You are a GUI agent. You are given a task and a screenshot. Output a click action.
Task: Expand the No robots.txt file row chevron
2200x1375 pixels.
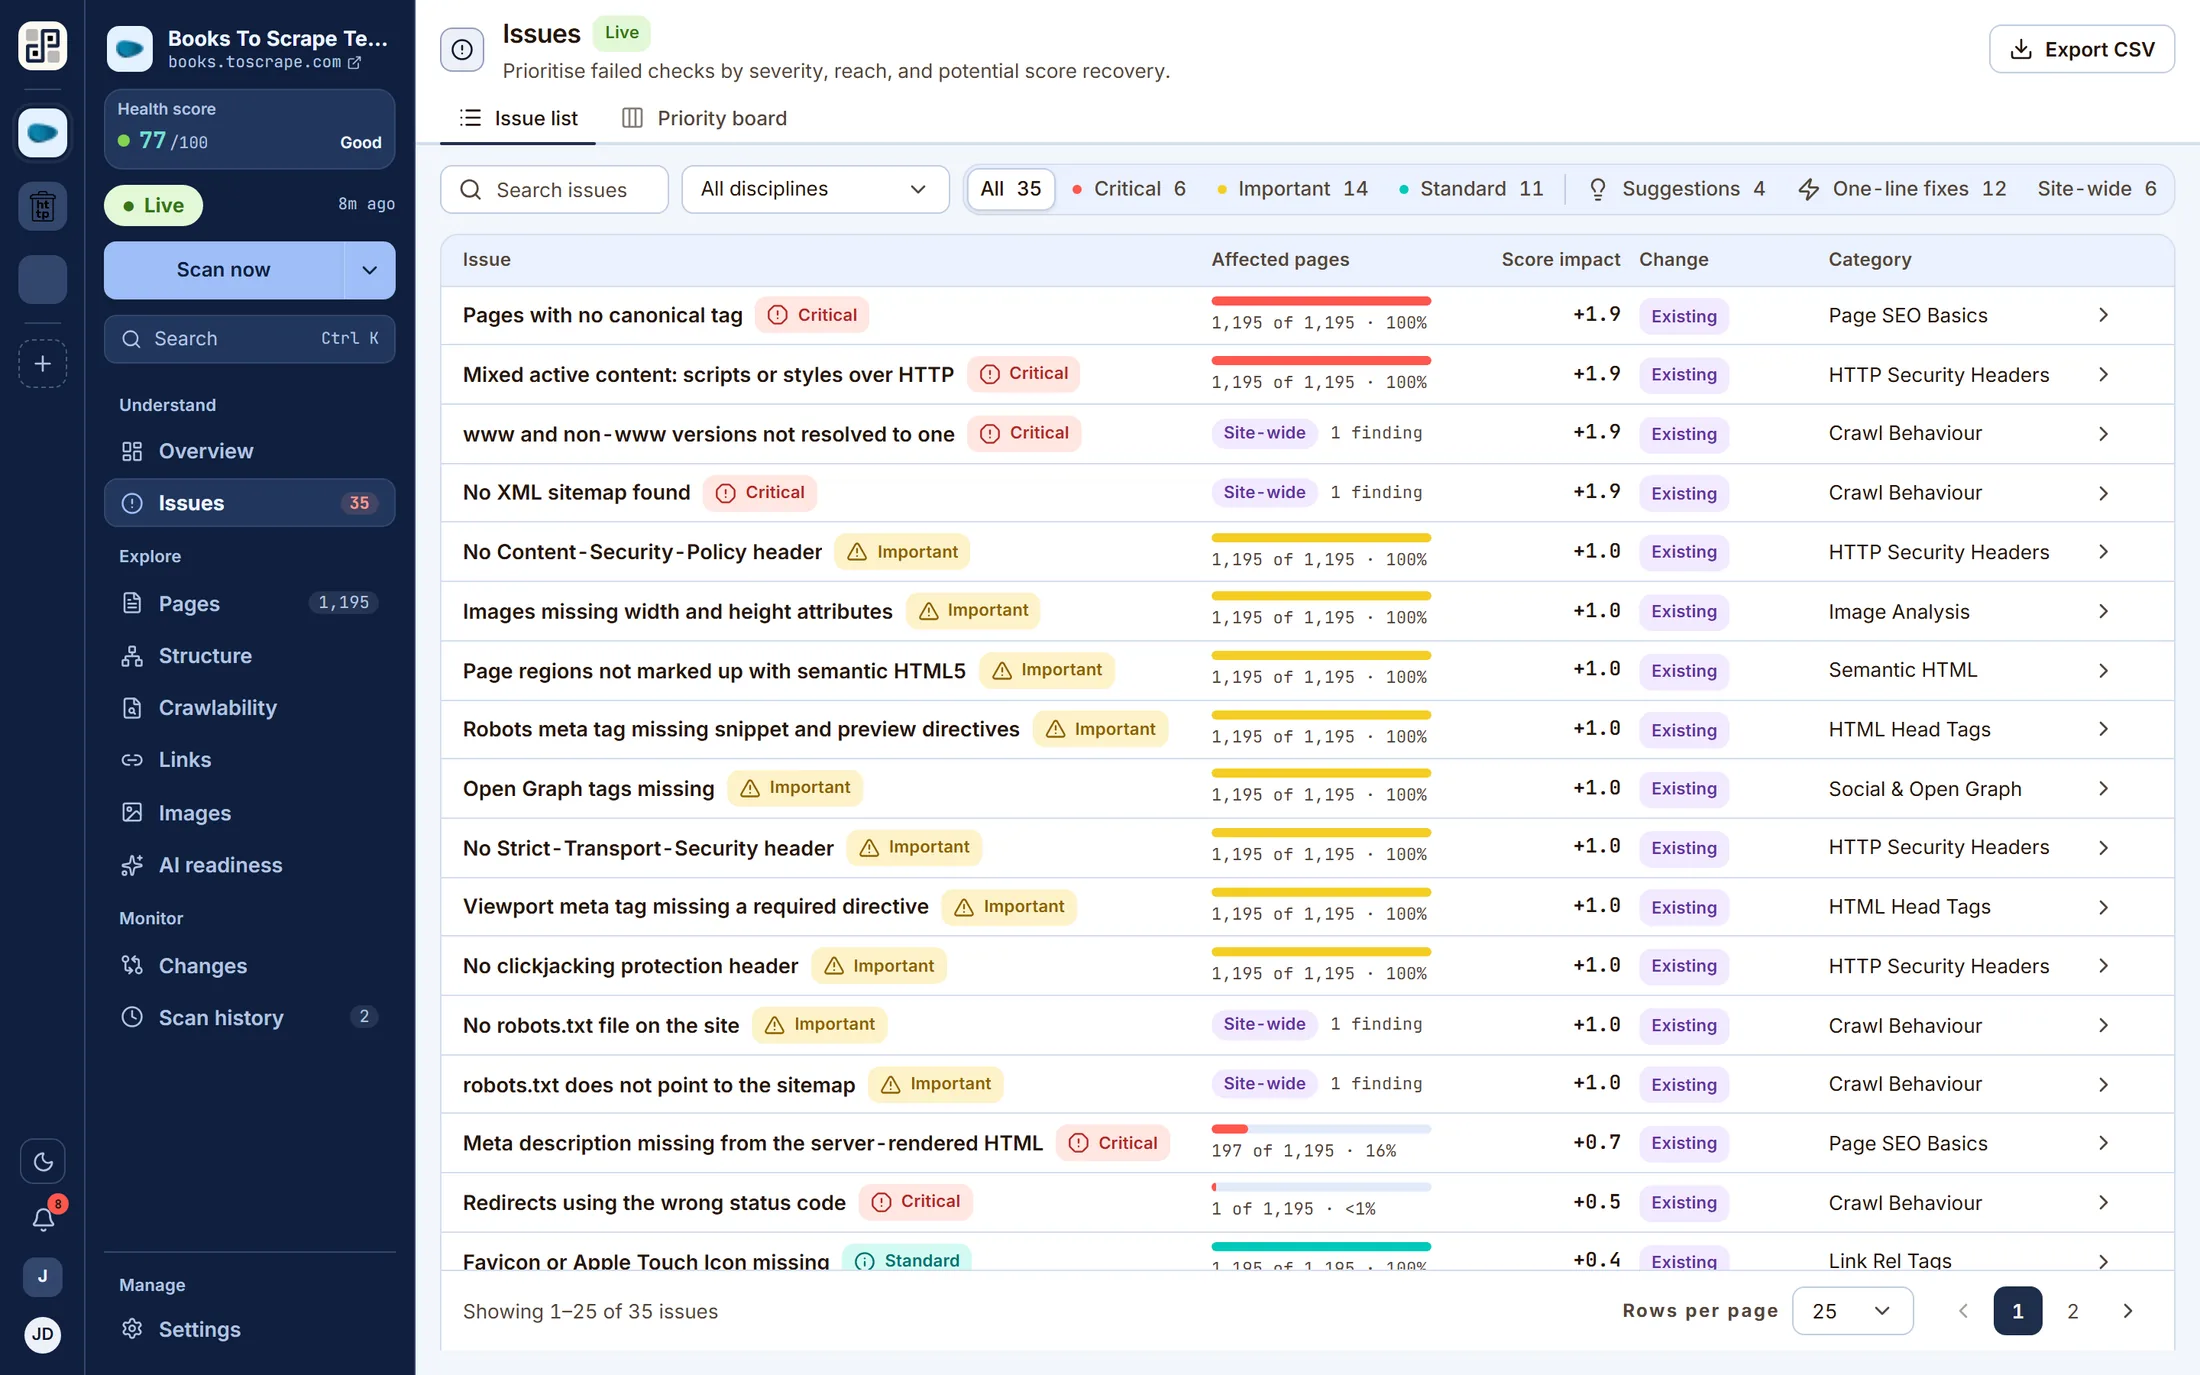coord(2103,1025)
